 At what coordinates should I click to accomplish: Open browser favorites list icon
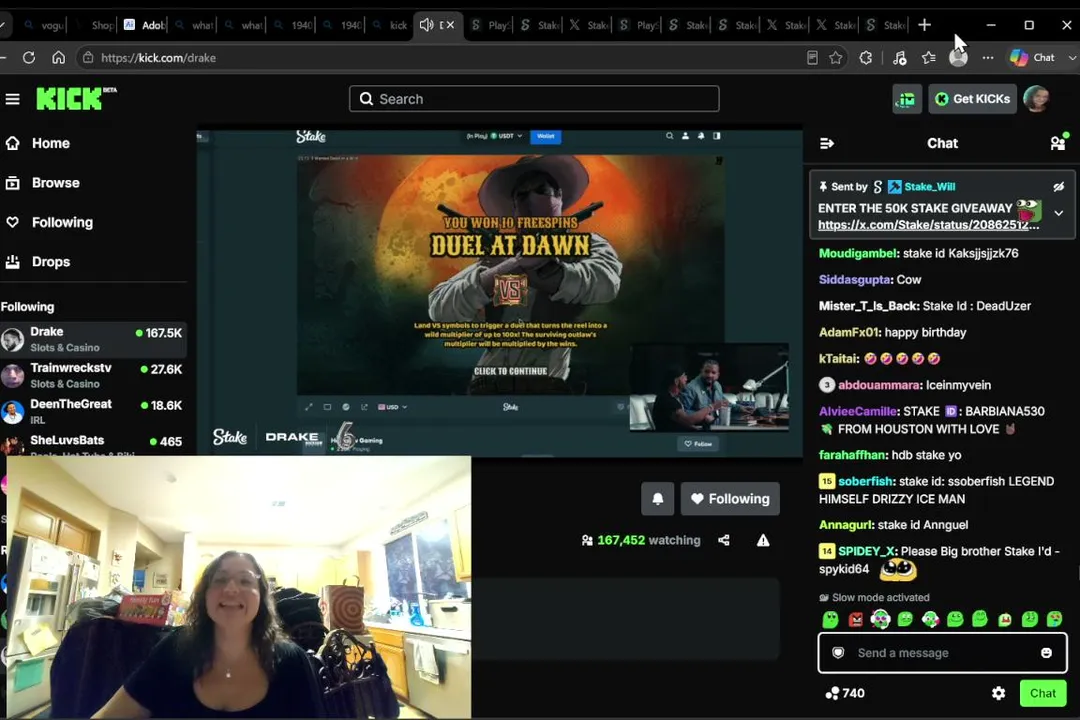pos(928,58)
